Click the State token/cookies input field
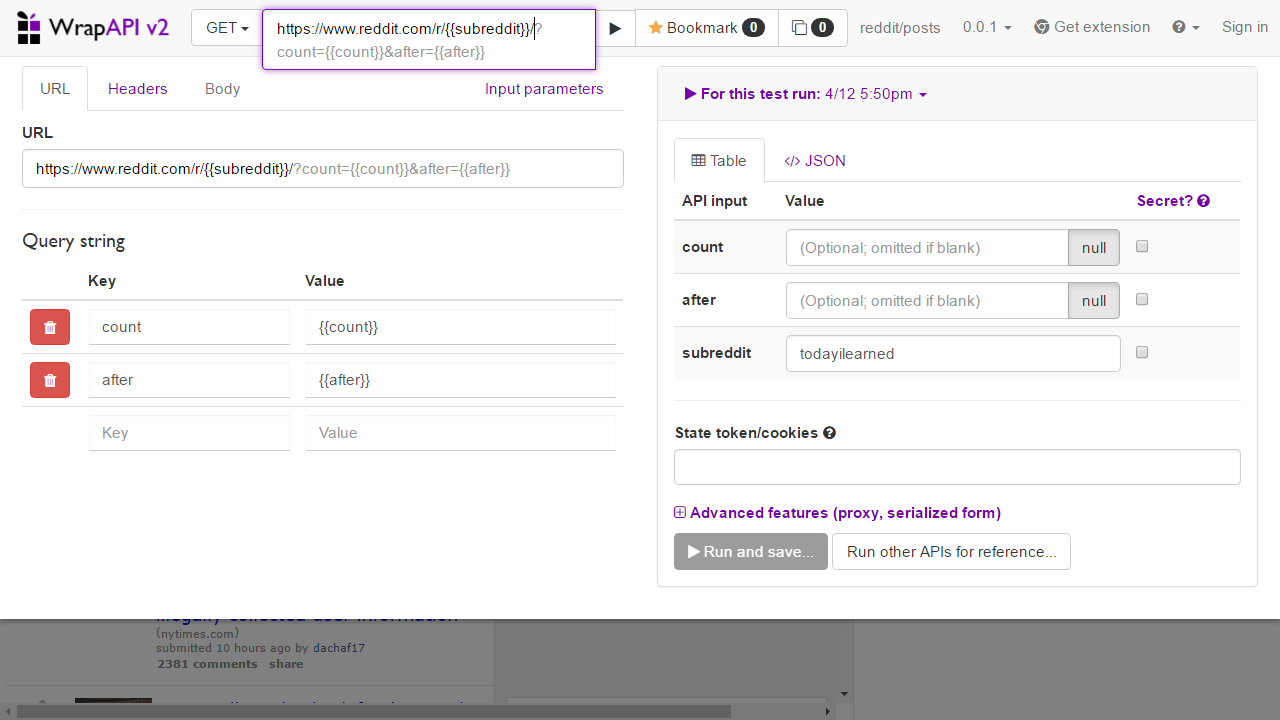The width and height of the screenshot is (1280, 720). click(957, 467)
